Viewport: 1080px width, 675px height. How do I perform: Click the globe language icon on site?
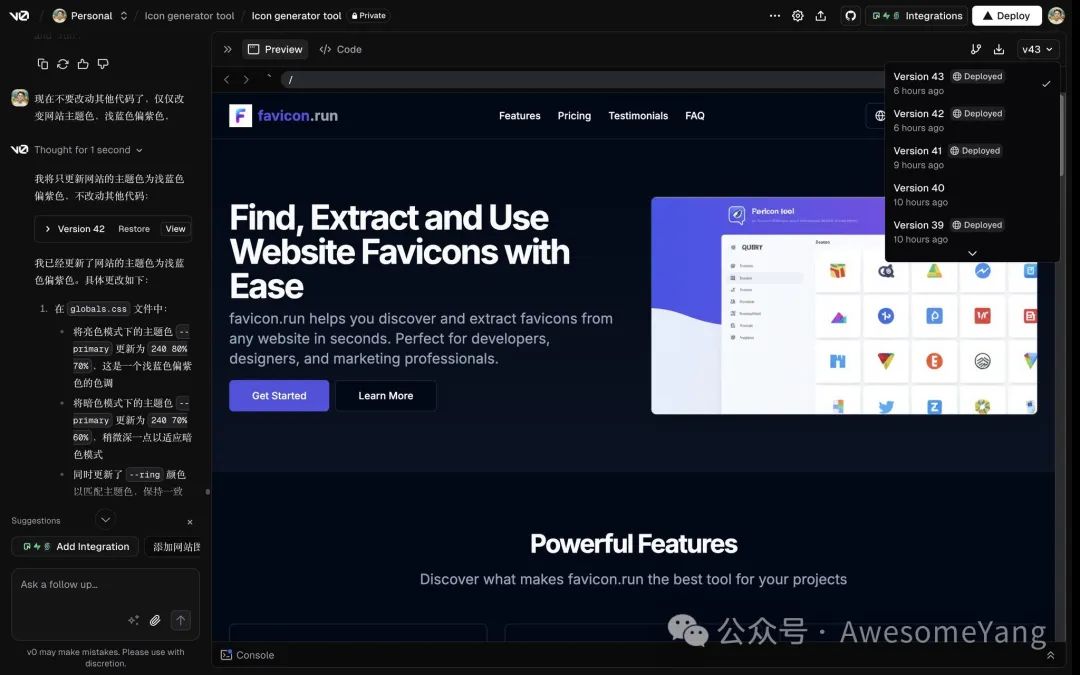880,116
